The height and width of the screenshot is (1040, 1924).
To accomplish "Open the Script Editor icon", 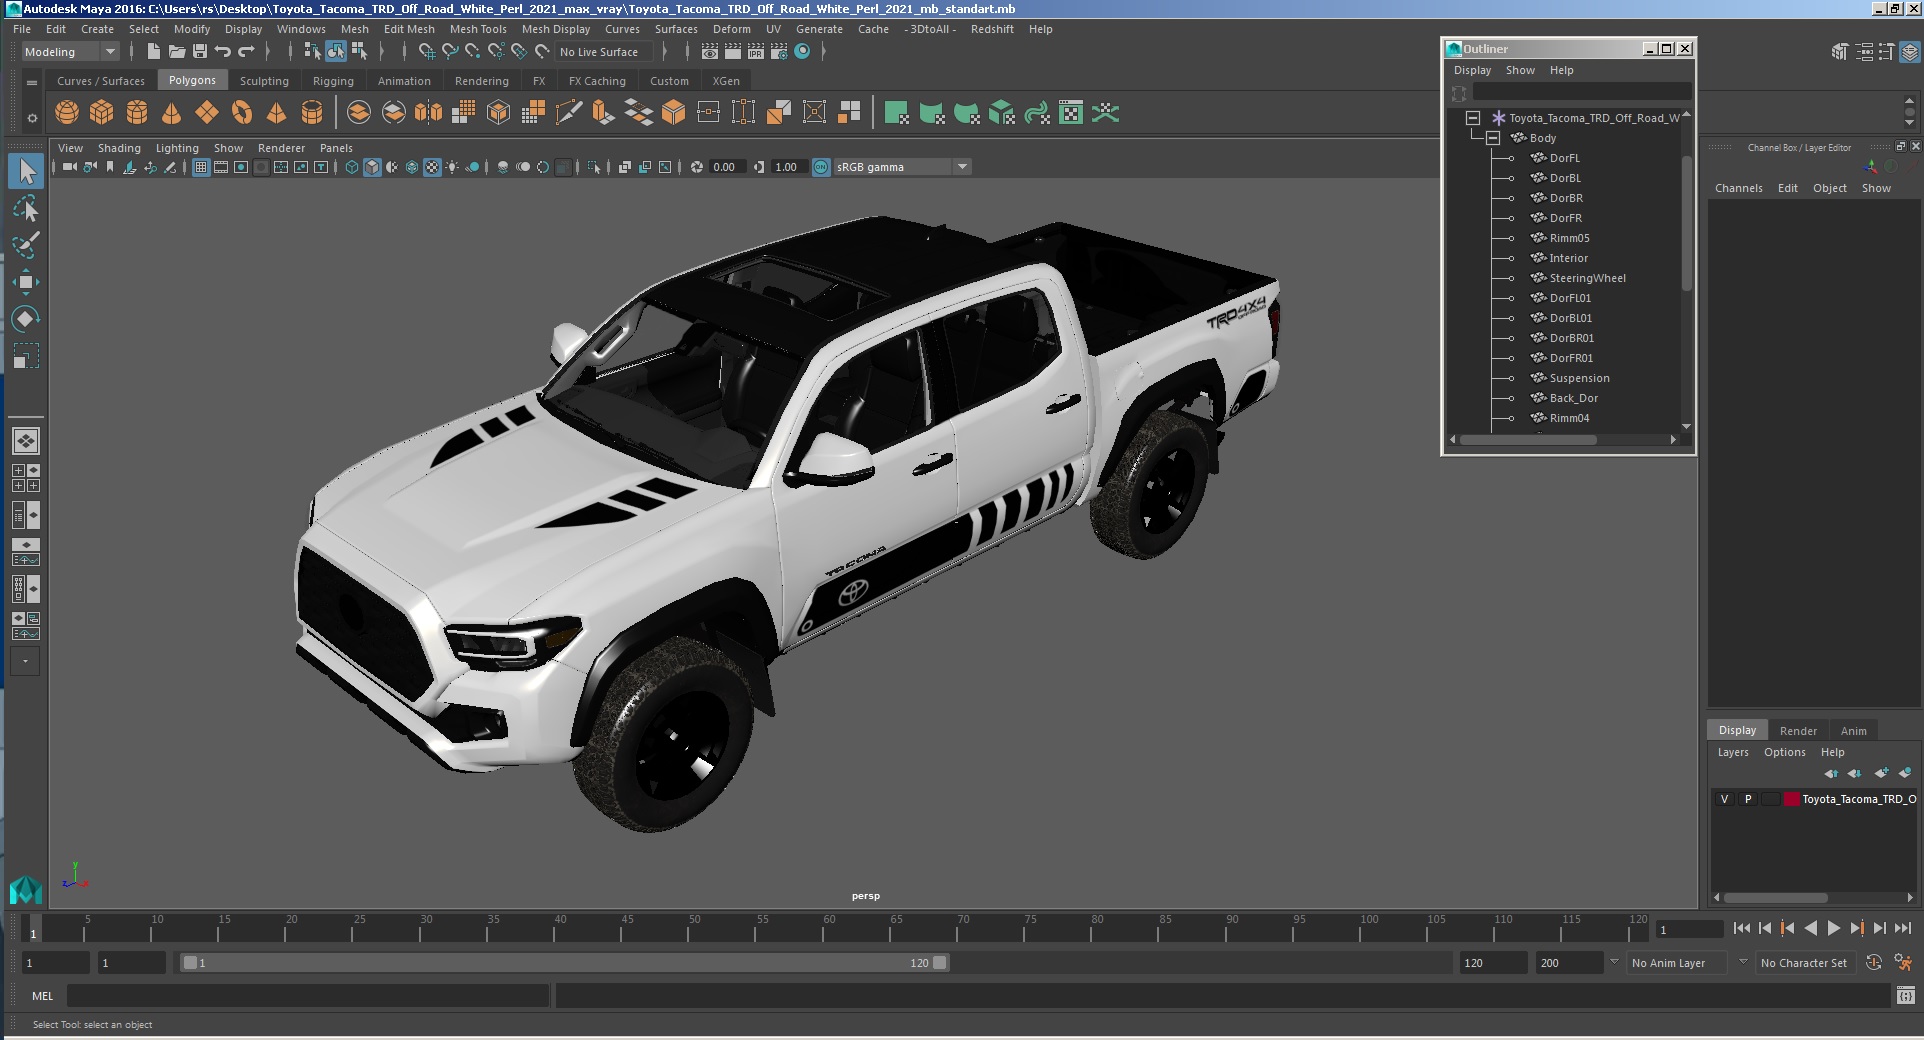I will pyautogui.click(x=1906, y=995).
